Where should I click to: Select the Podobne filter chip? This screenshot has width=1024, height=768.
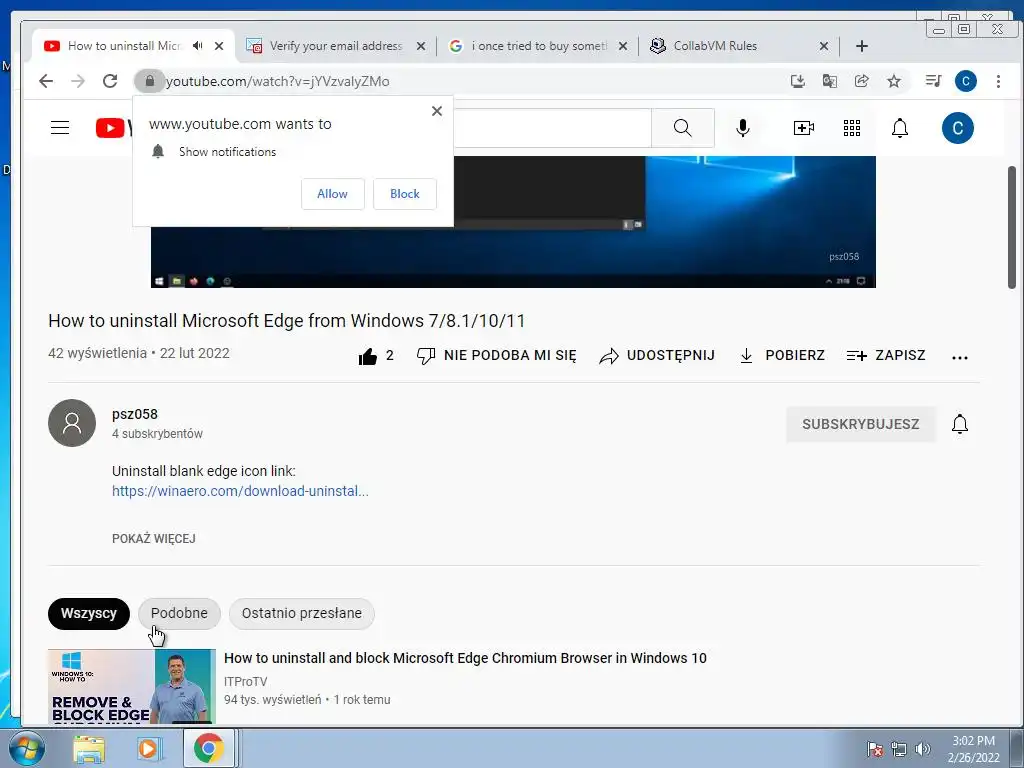(x=179, y=614)
